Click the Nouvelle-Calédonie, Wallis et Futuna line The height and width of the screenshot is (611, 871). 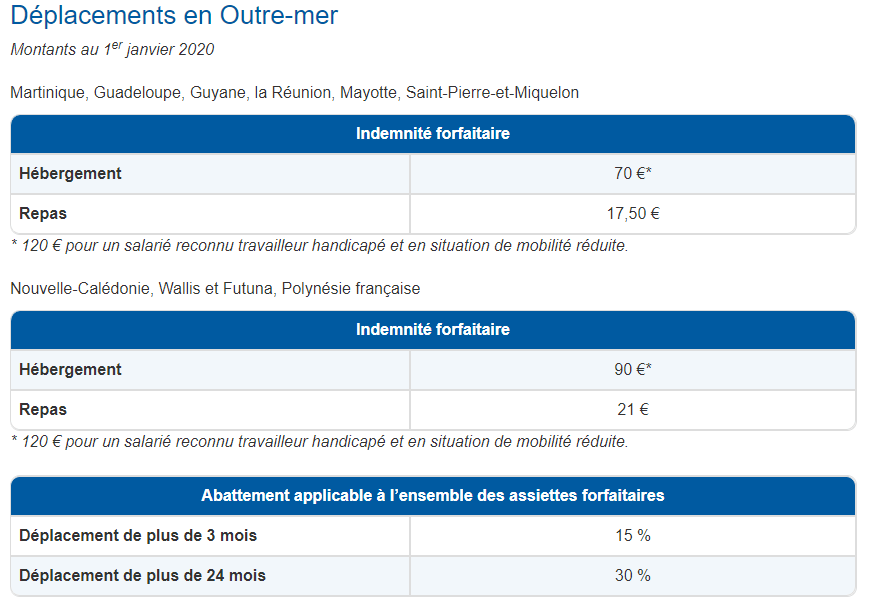[215, 289]
